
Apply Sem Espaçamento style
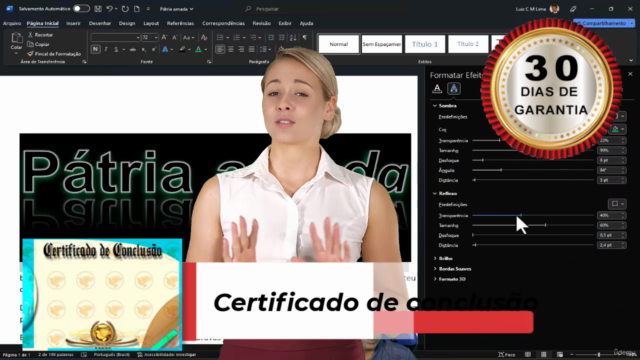pyautogui.click(x=382, y=44)
